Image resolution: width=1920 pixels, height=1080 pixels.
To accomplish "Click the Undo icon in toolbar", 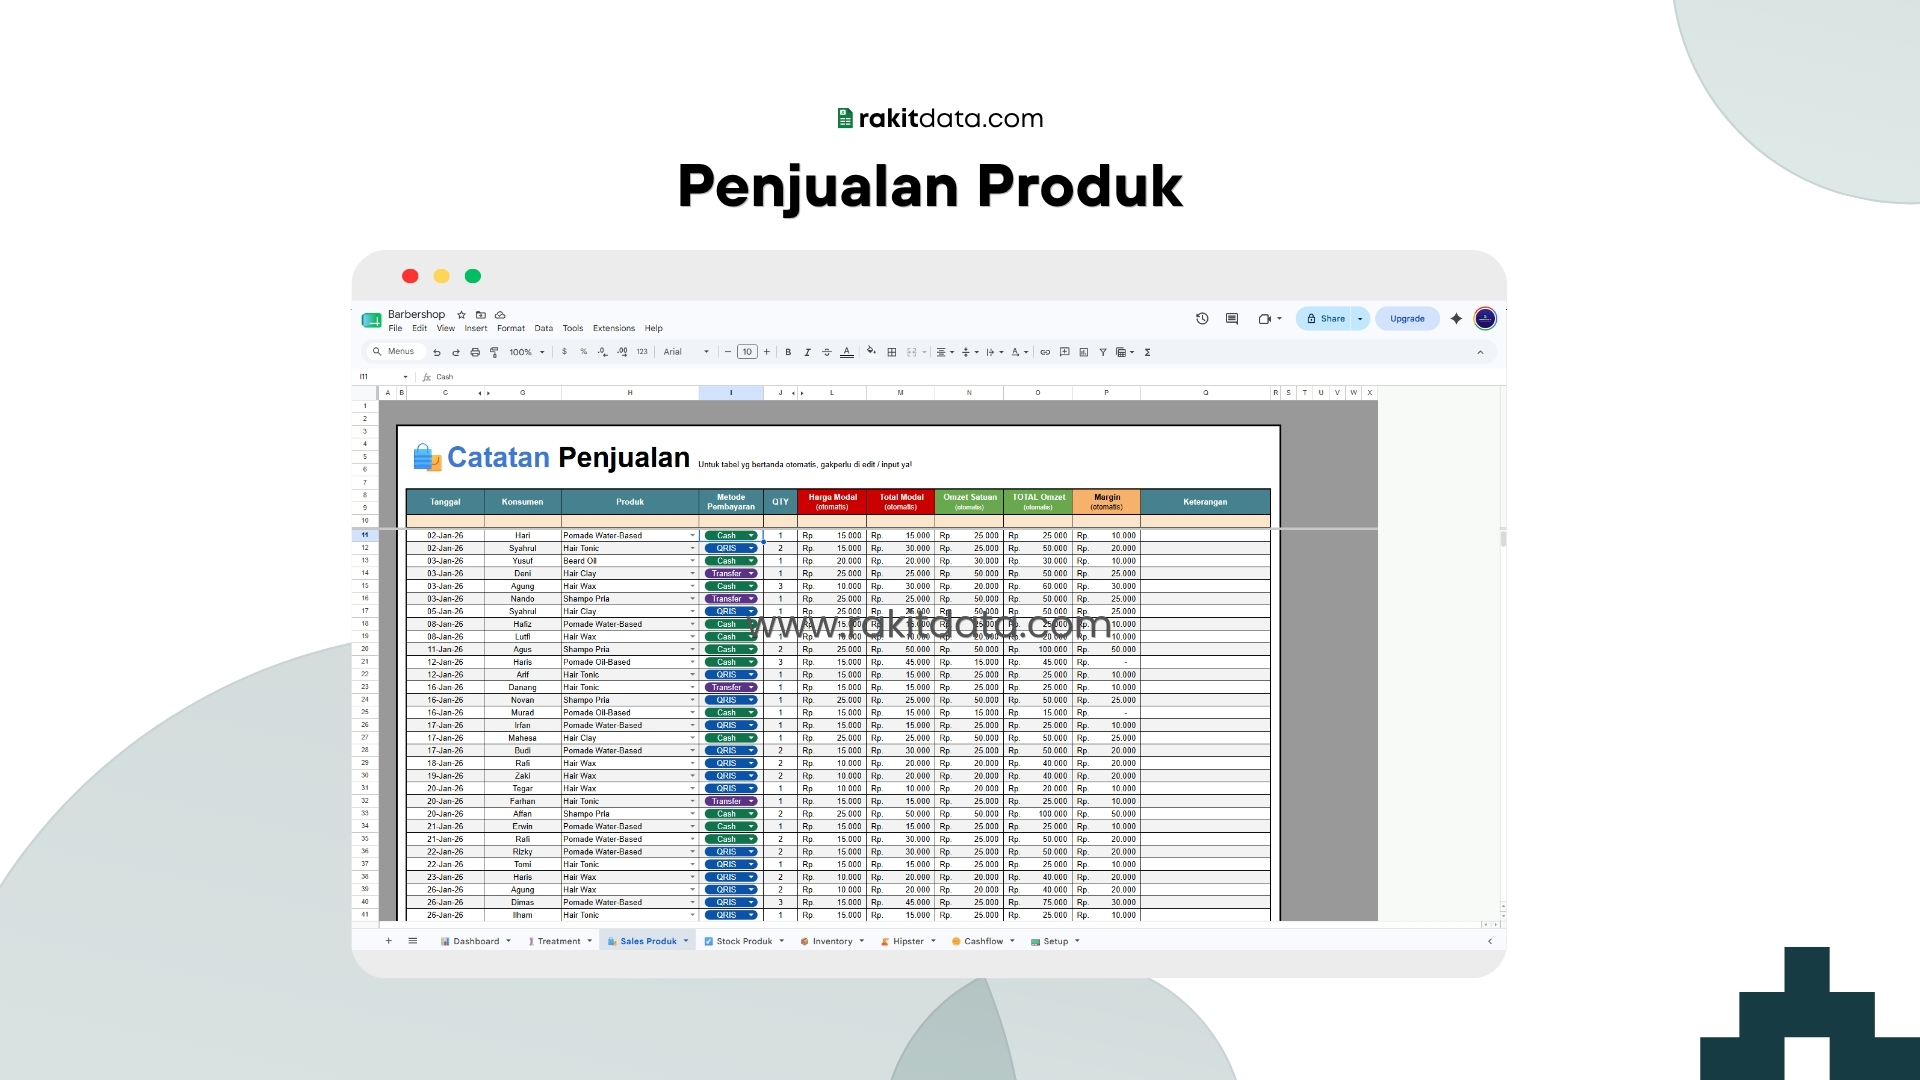I will pos(437,352).
